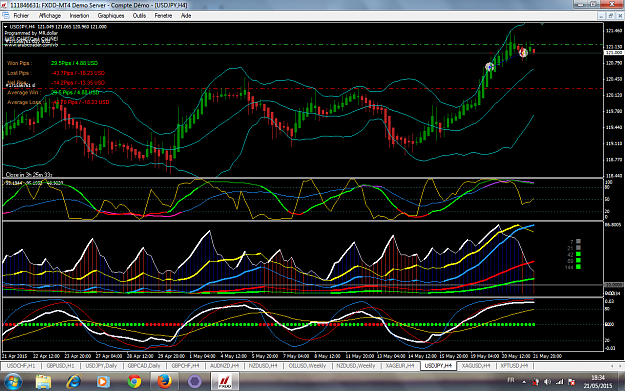Click the 121.000 current price label
The height and width of the screenshot is (391, 625).
pos(614,53)
